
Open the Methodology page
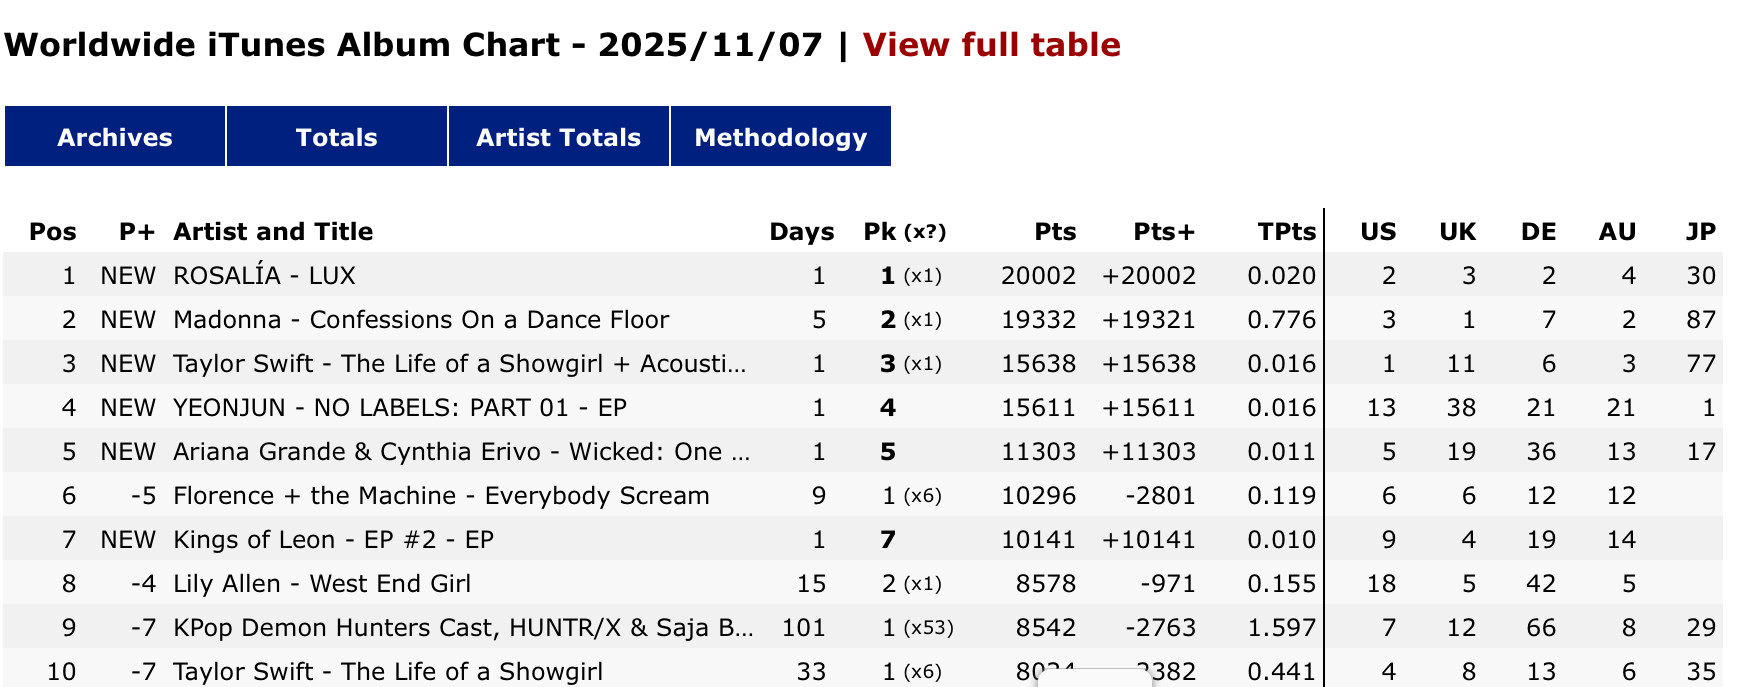point(780,137)
